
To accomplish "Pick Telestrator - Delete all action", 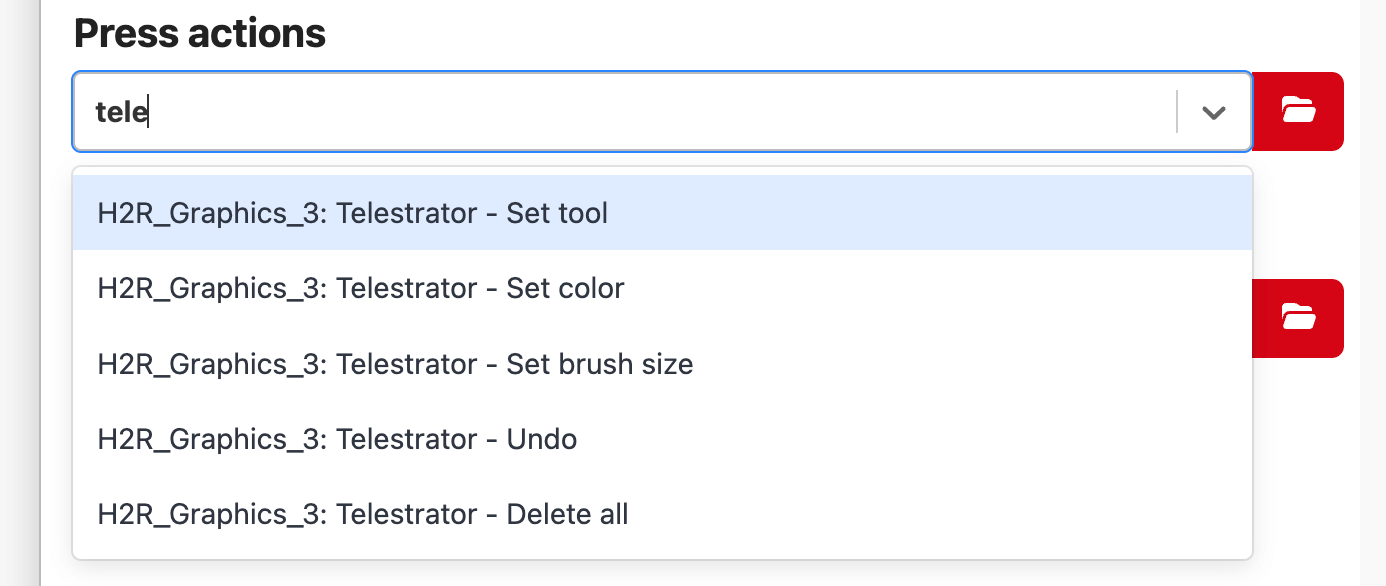I will [362, 513].
